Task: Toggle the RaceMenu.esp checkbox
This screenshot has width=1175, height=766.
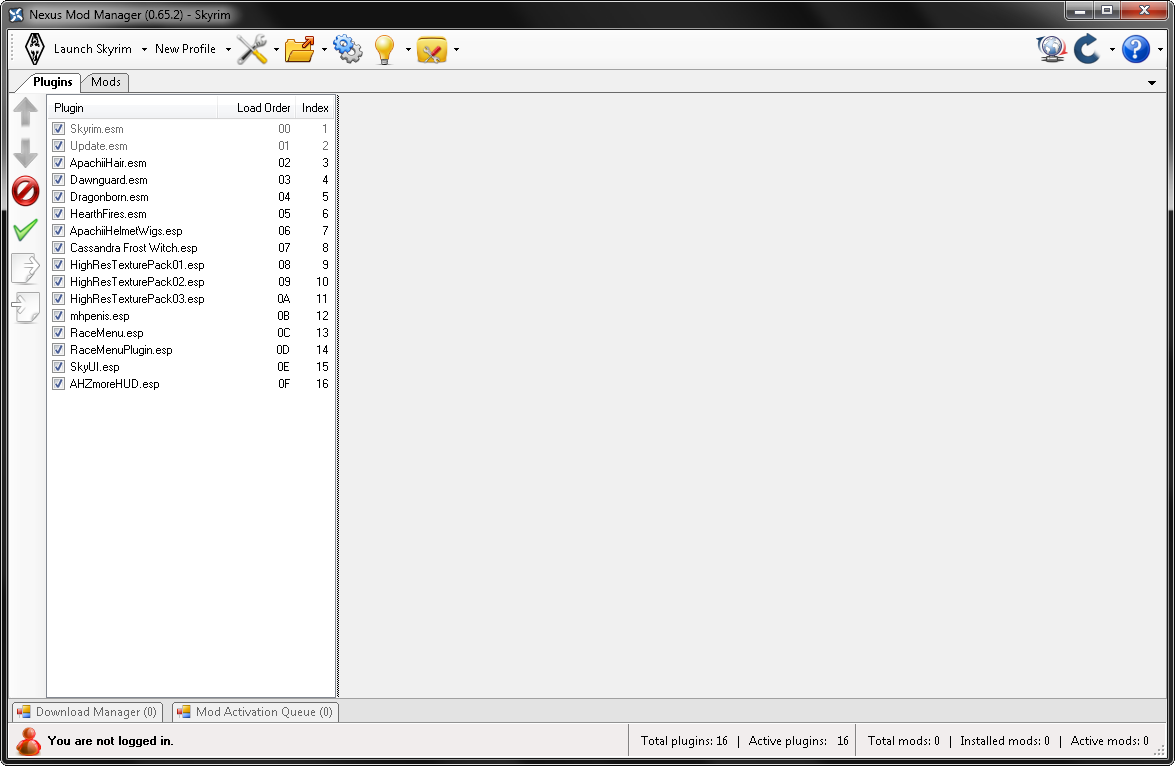Action: click(58, 333)
